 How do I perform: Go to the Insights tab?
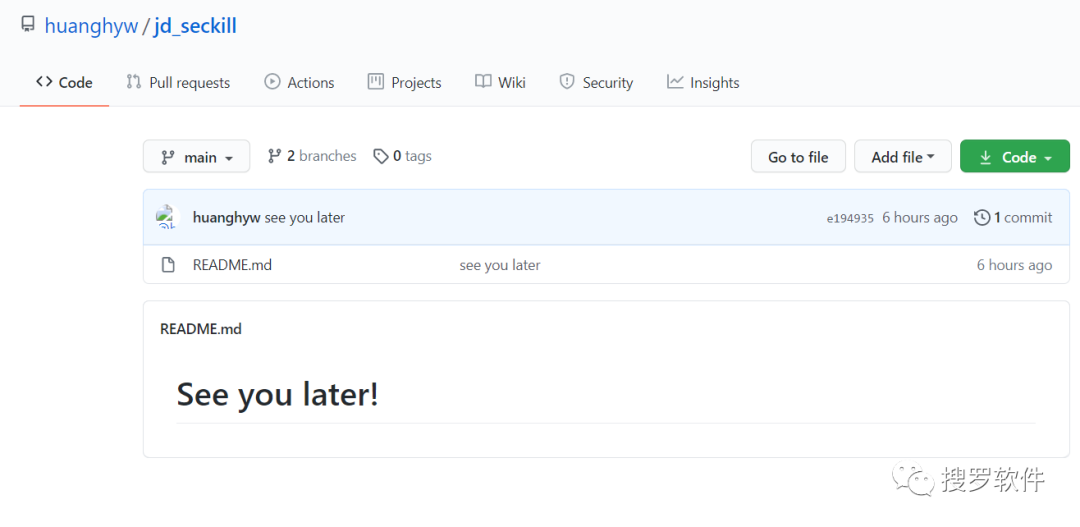point(703,83)
